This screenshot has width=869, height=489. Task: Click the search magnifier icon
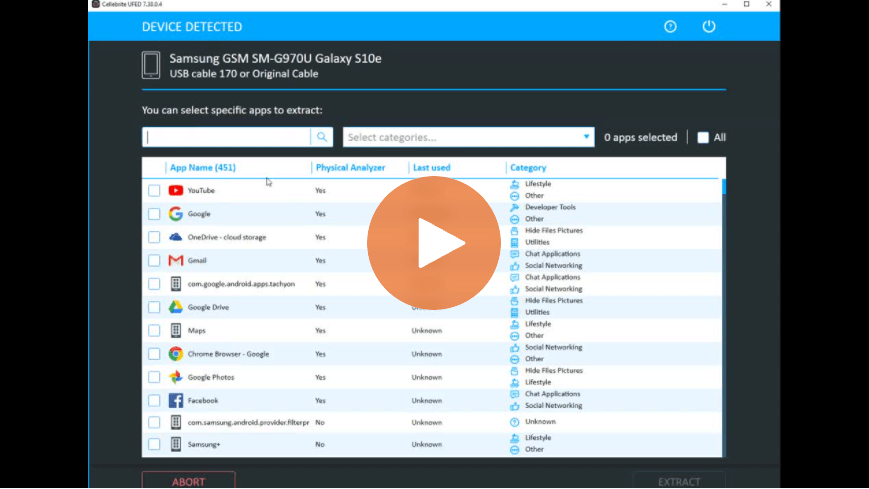322,137
